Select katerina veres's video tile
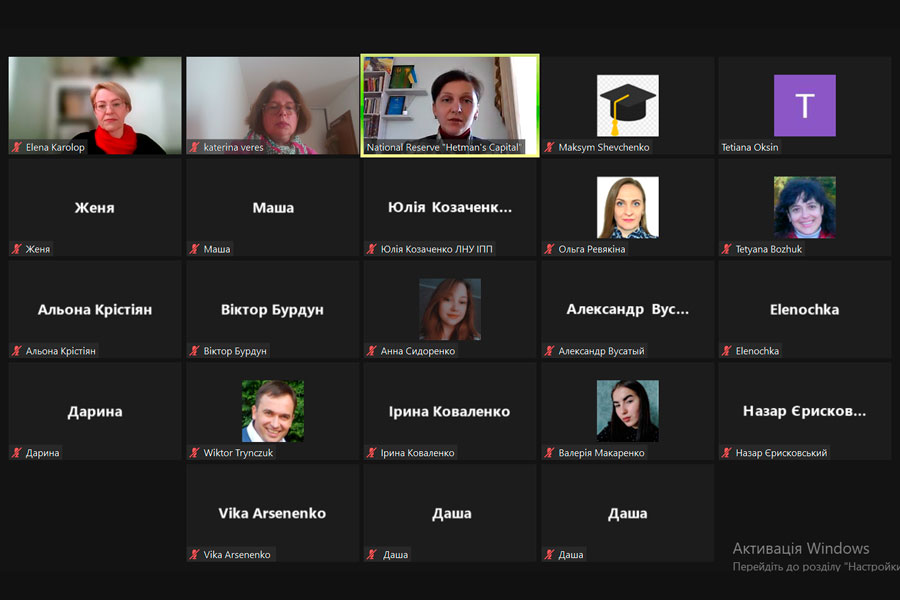The image size is (900, 600). pyautogui.click(x=273, y=106)
